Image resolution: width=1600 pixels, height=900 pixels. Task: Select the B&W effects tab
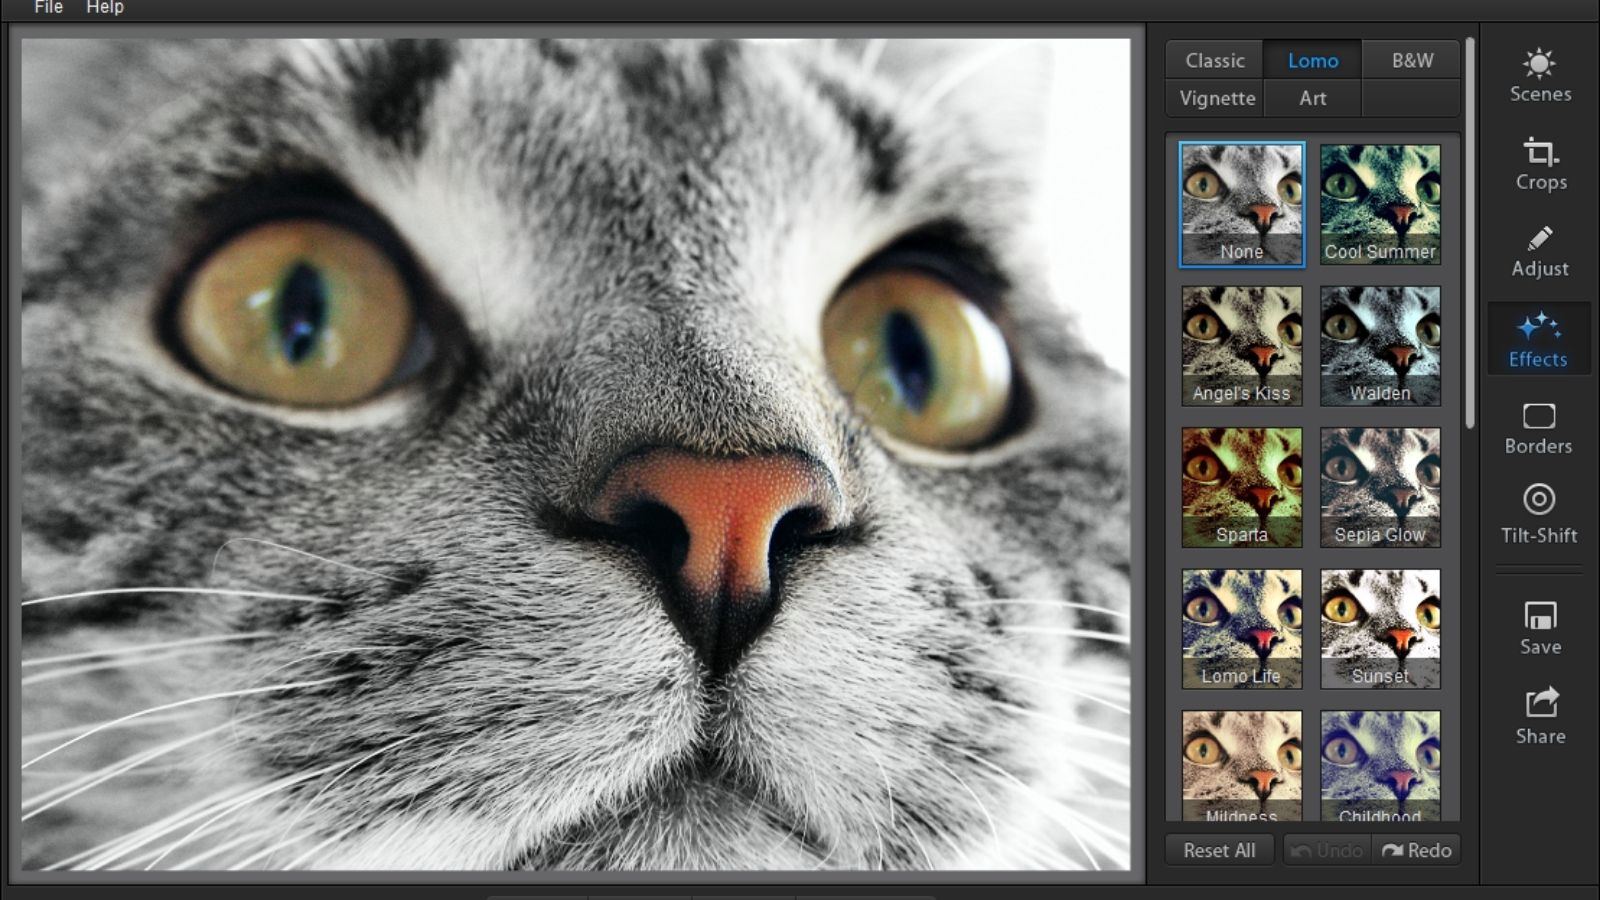tap(1411, 60)
